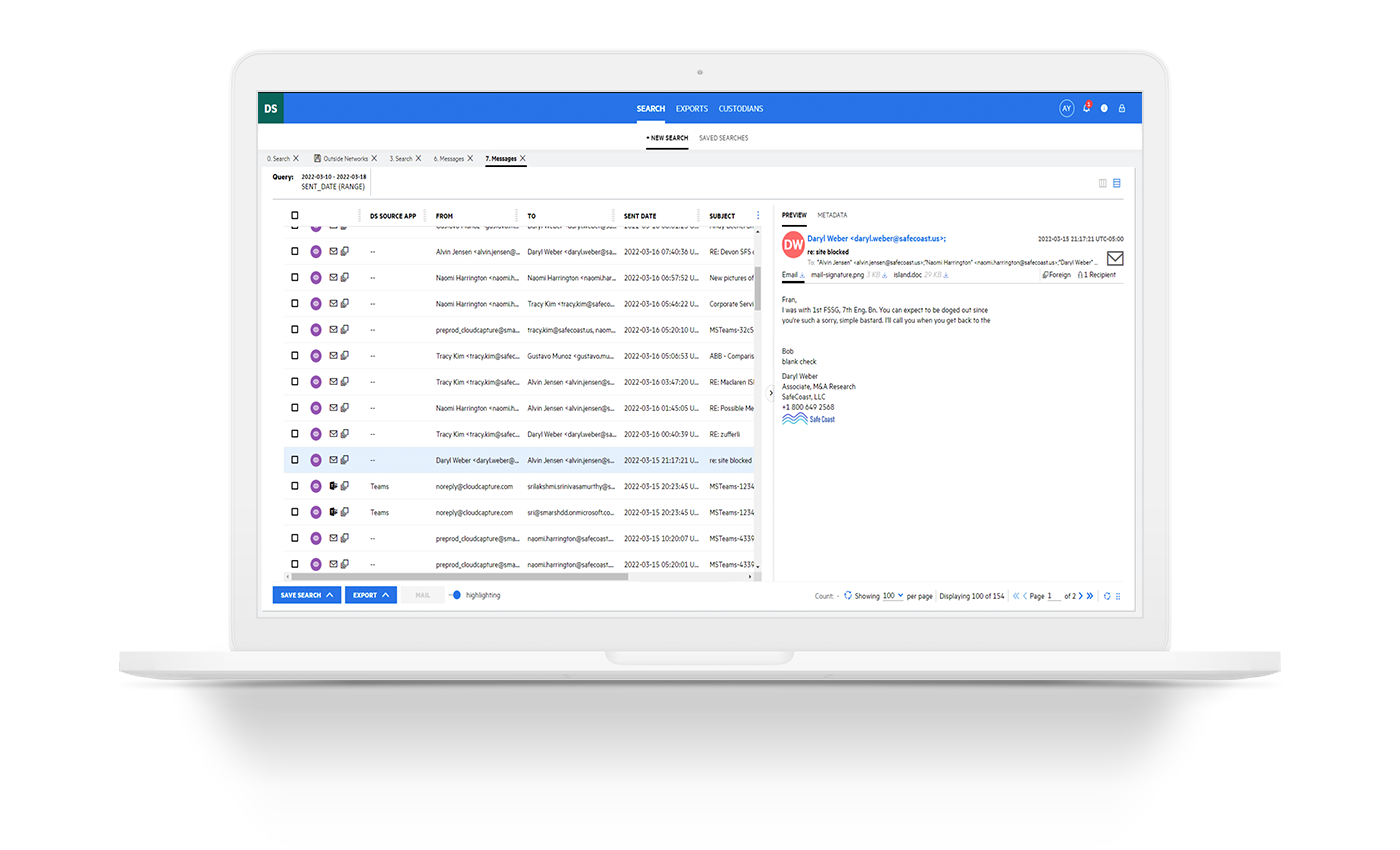Tick checkbox for 'RE: Possible Me' row
The height and width of the screenshot is (850, 1400).
coord(295,408)
